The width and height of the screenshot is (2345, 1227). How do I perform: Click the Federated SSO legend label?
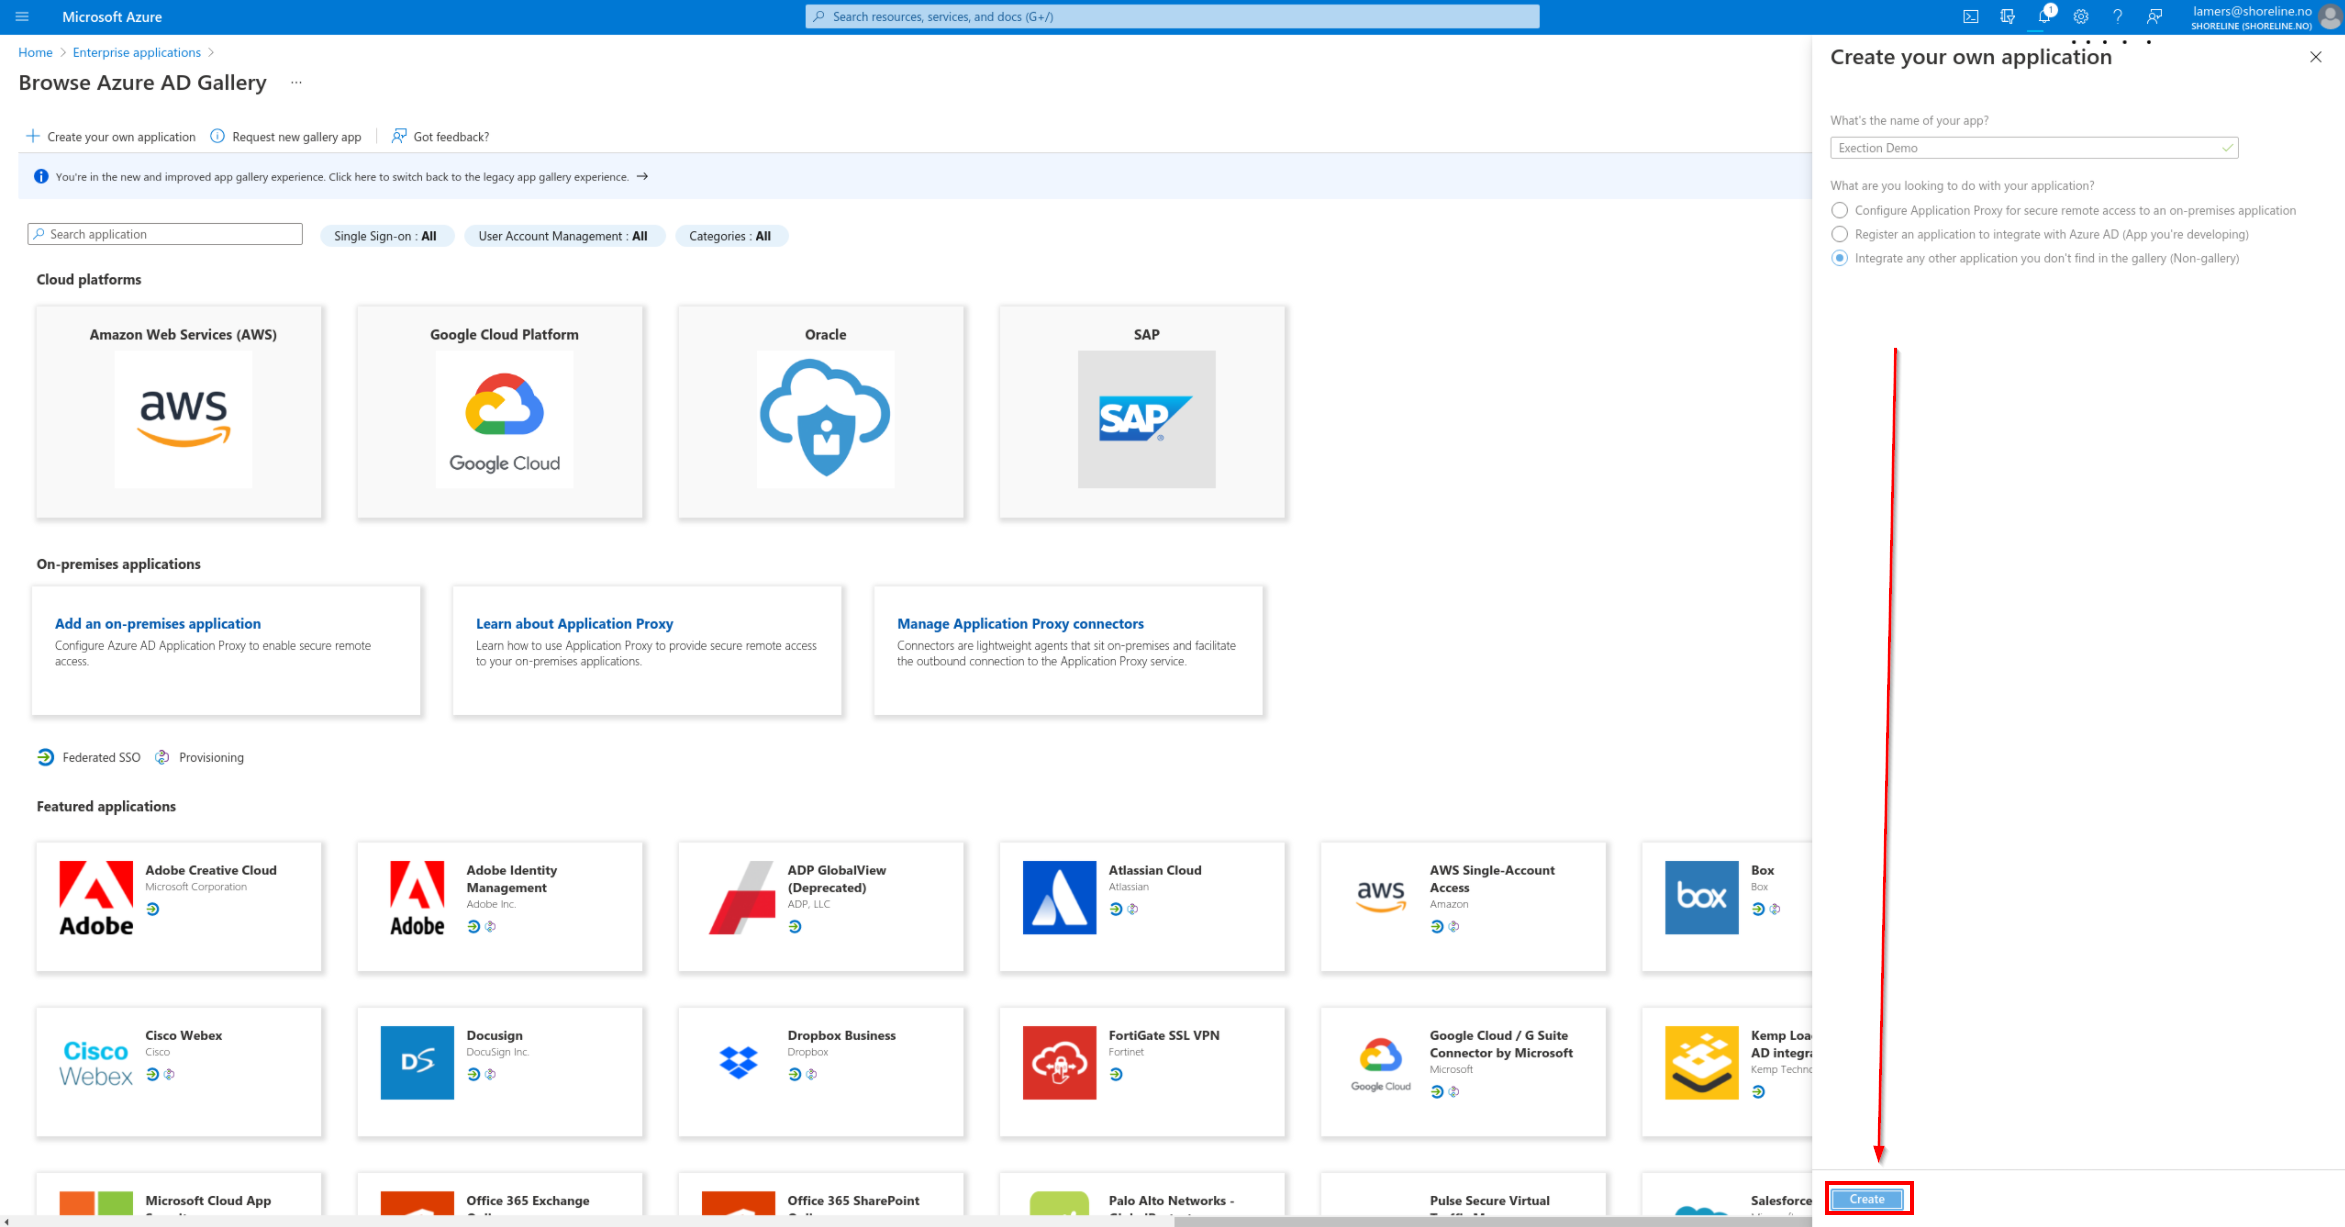tap(101, 758)
